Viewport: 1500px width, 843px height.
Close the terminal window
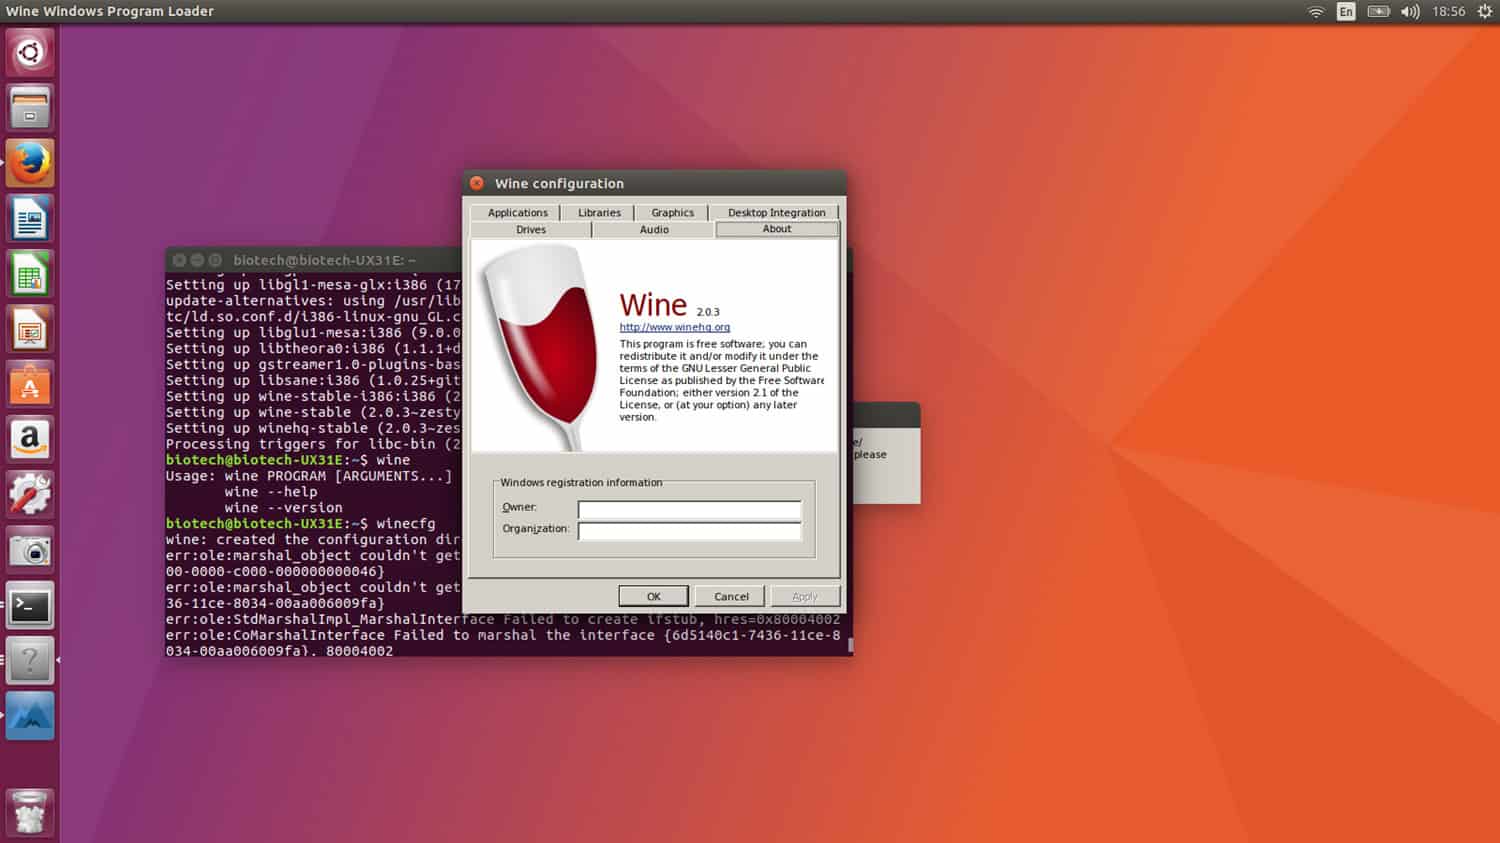point(179,260)
